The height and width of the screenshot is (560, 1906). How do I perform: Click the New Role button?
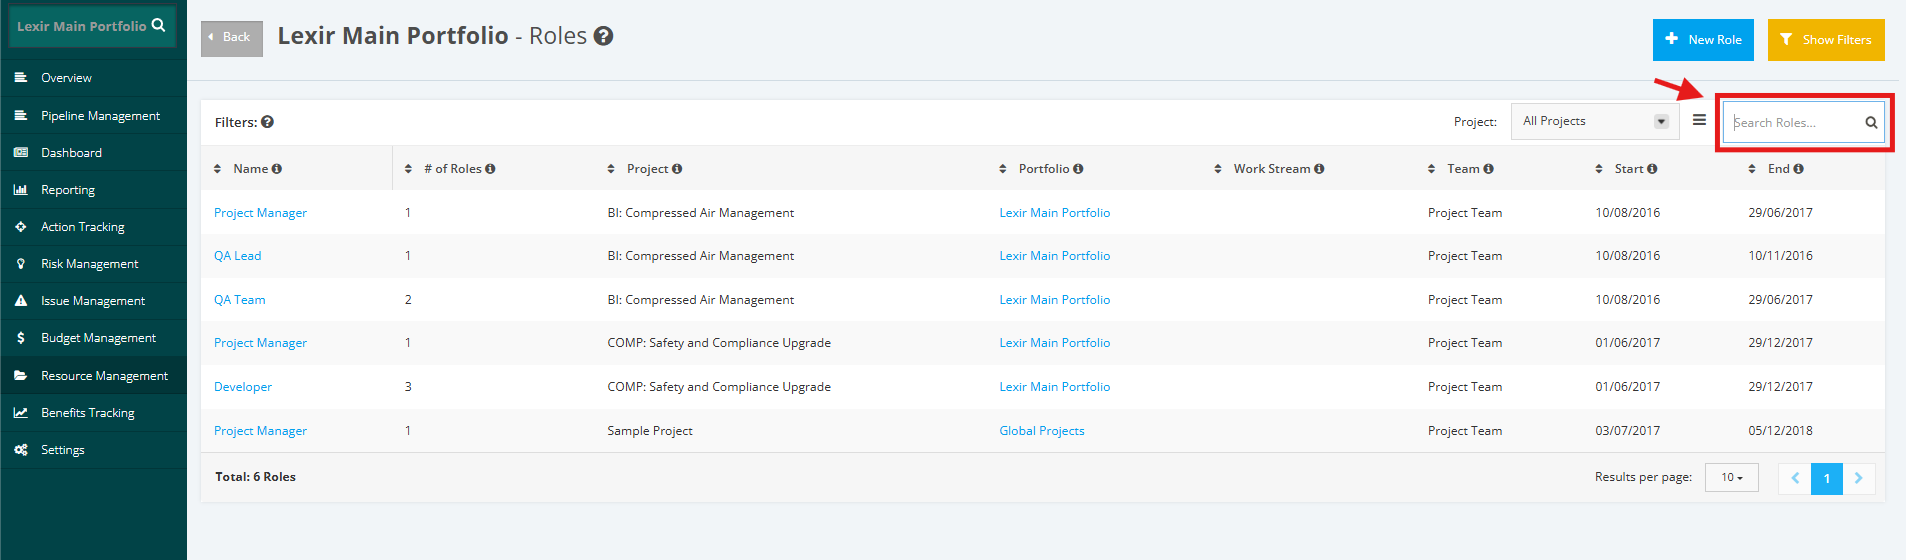point(1703,40)
